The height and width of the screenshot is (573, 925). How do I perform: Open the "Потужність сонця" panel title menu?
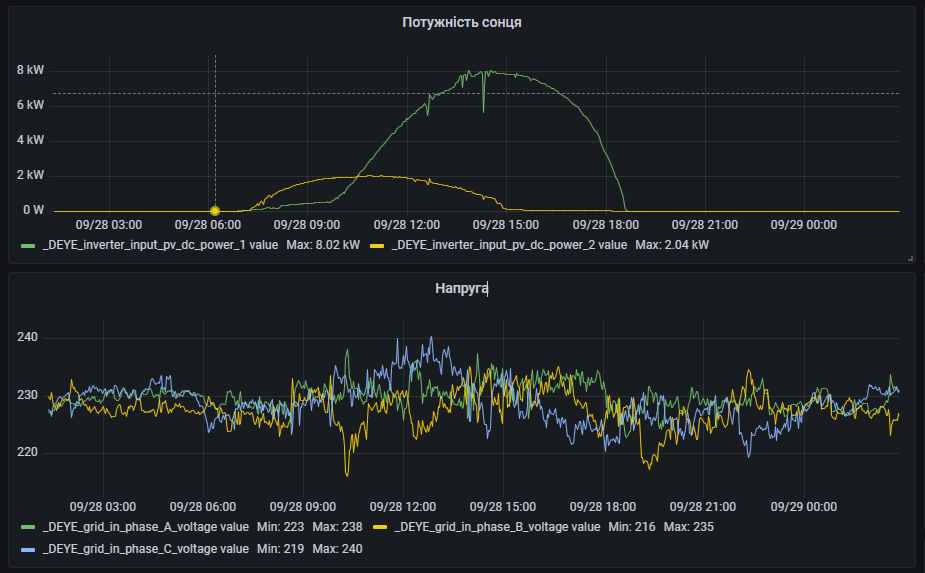[461, 22]
